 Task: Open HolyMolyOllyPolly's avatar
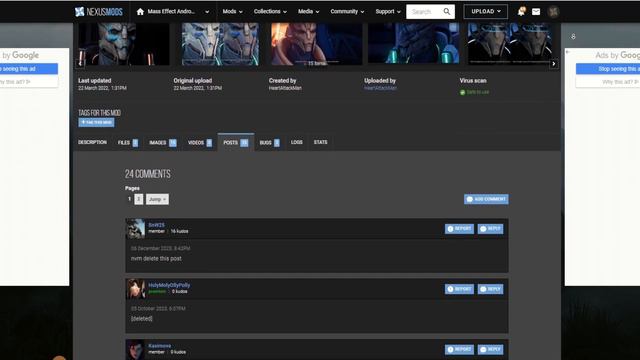point(136,289)
